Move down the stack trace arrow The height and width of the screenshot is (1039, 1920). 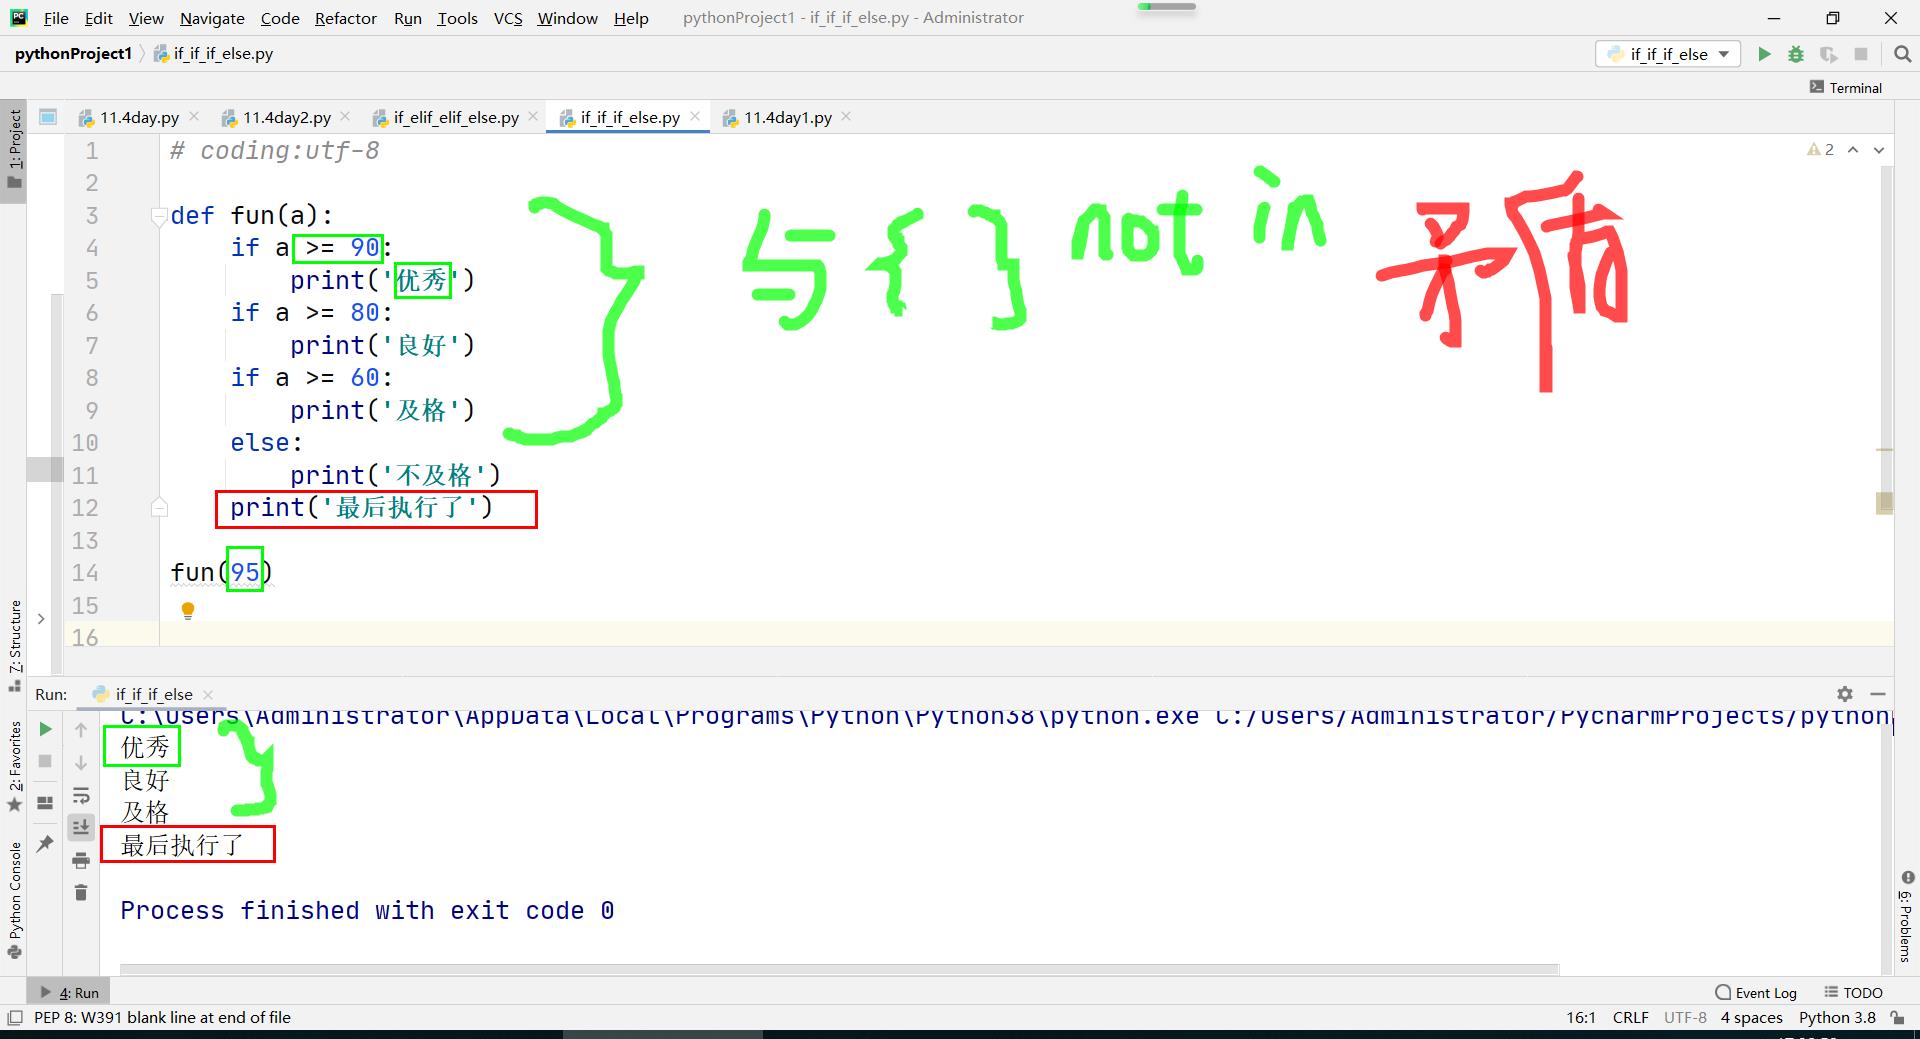point(81,763)
